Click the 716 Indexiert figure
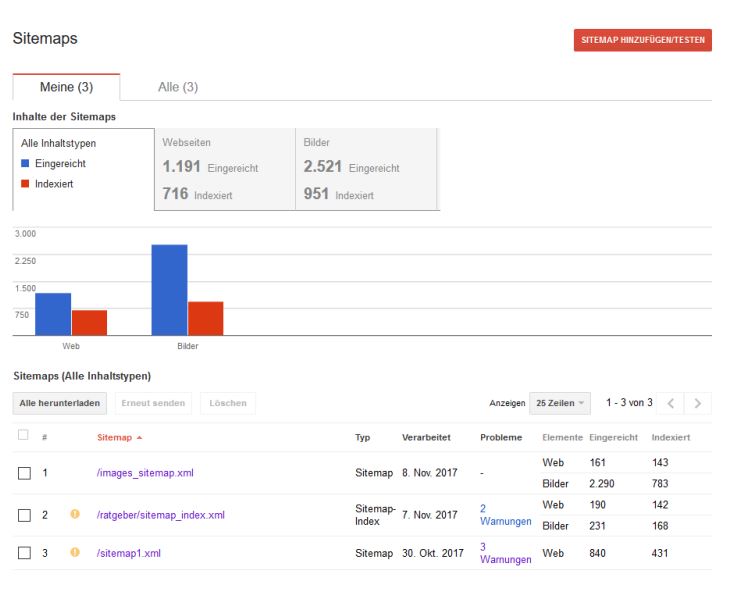 pos(197,194)
